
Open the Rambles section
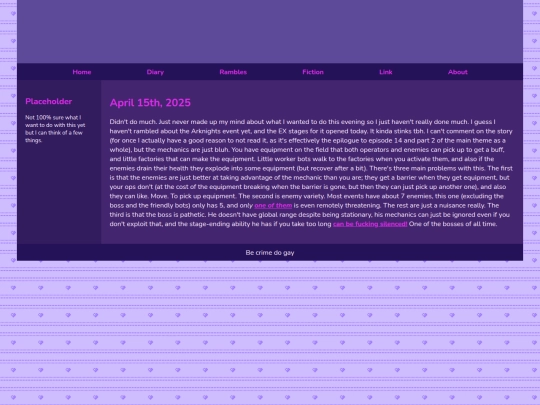[x=233, y=72]
